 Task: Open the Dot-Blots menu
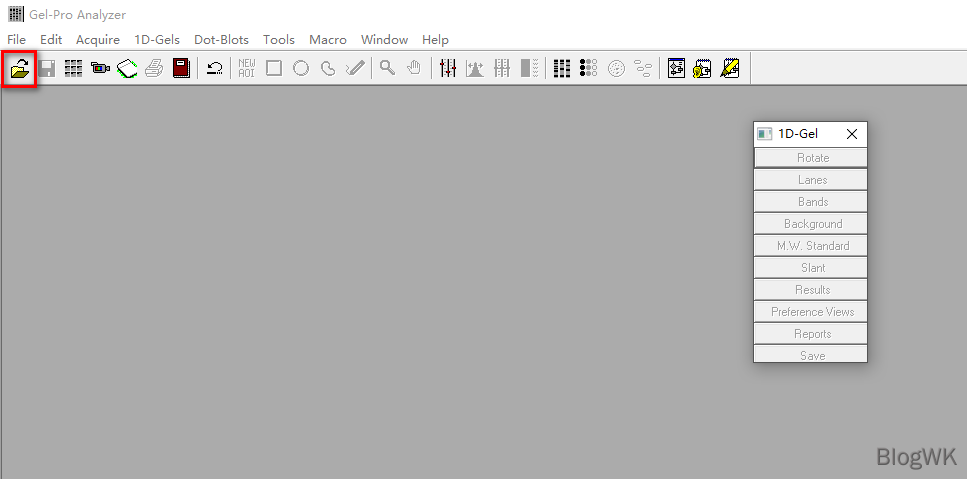221,39
